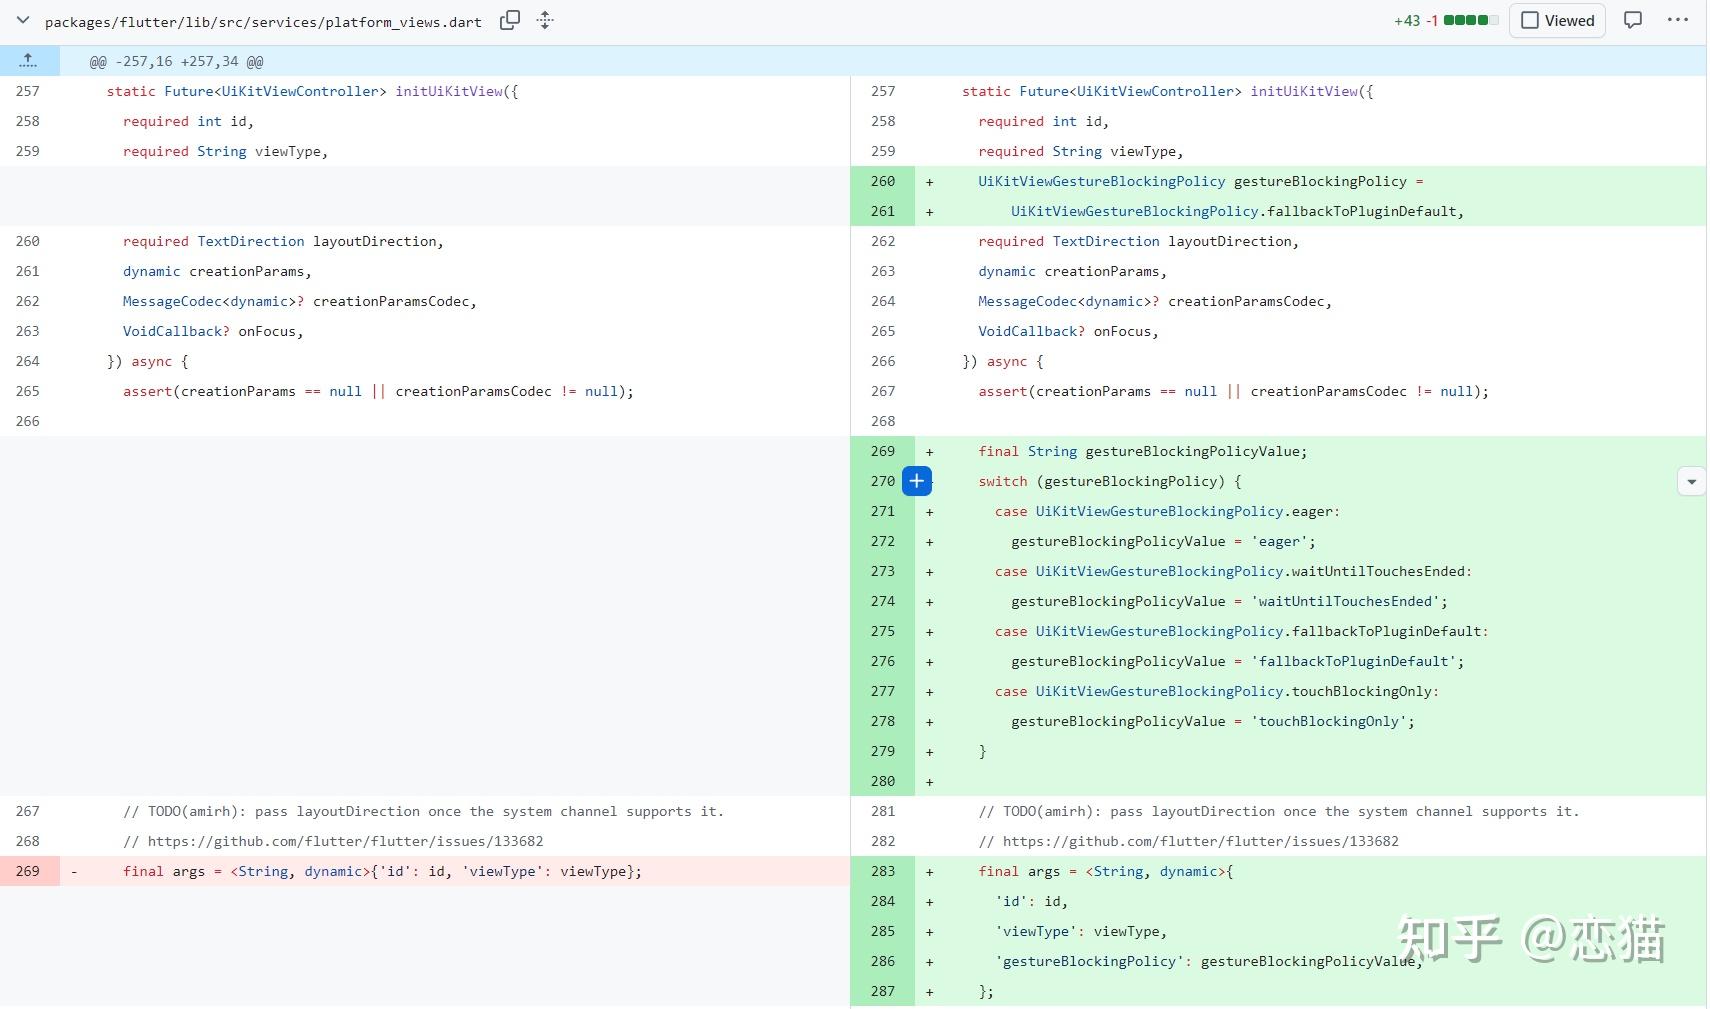This screenshot has height=1009, width=1710.
Task: Click right-side 'VoidCallback? onFocus' line 265
Action: (x=1068, y=331)
